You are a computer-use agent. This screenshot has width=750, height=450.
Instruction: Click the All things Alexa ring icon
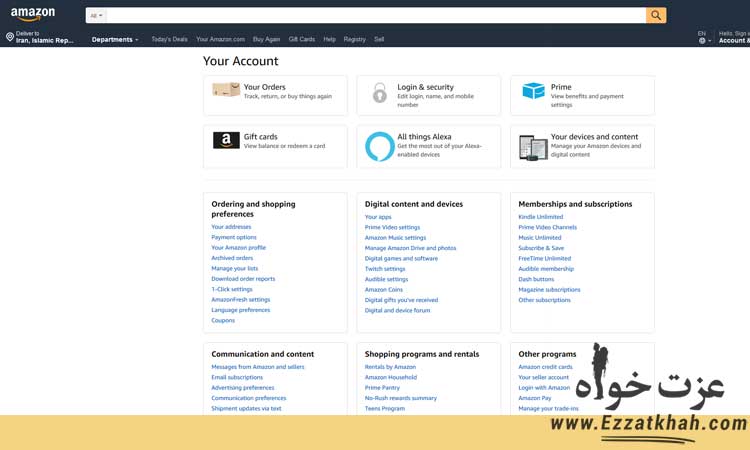pyautogui.click(x=379, y=146)
